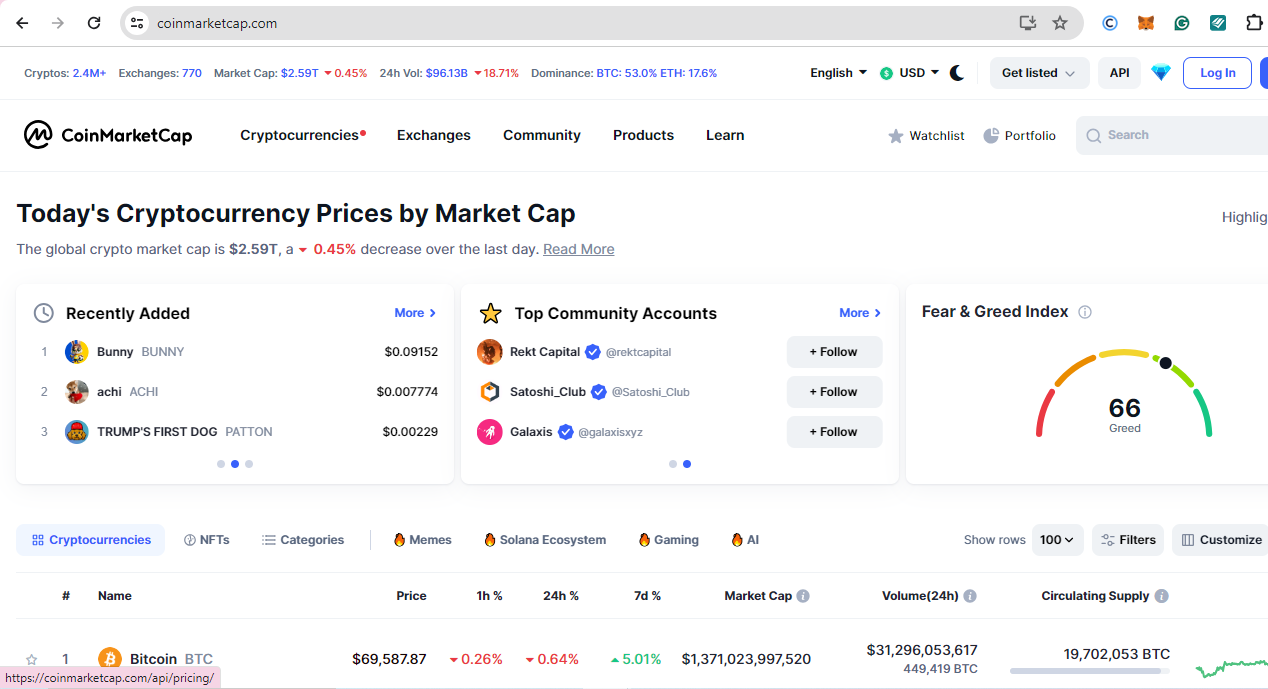Open the Learn nav menu
The image size is (1268, 689).
[x=725, y=135]
